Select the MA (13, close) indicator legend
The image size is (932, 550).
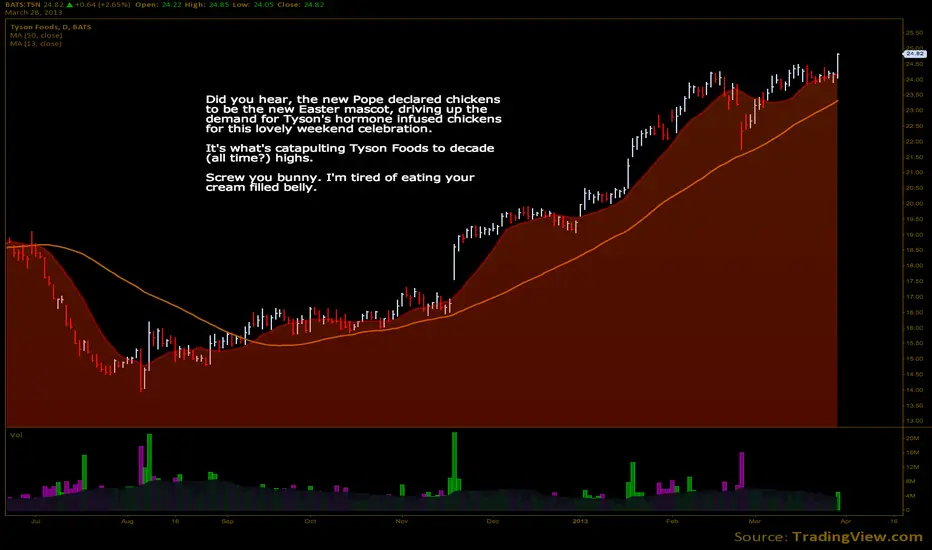[x=36, y=43]
